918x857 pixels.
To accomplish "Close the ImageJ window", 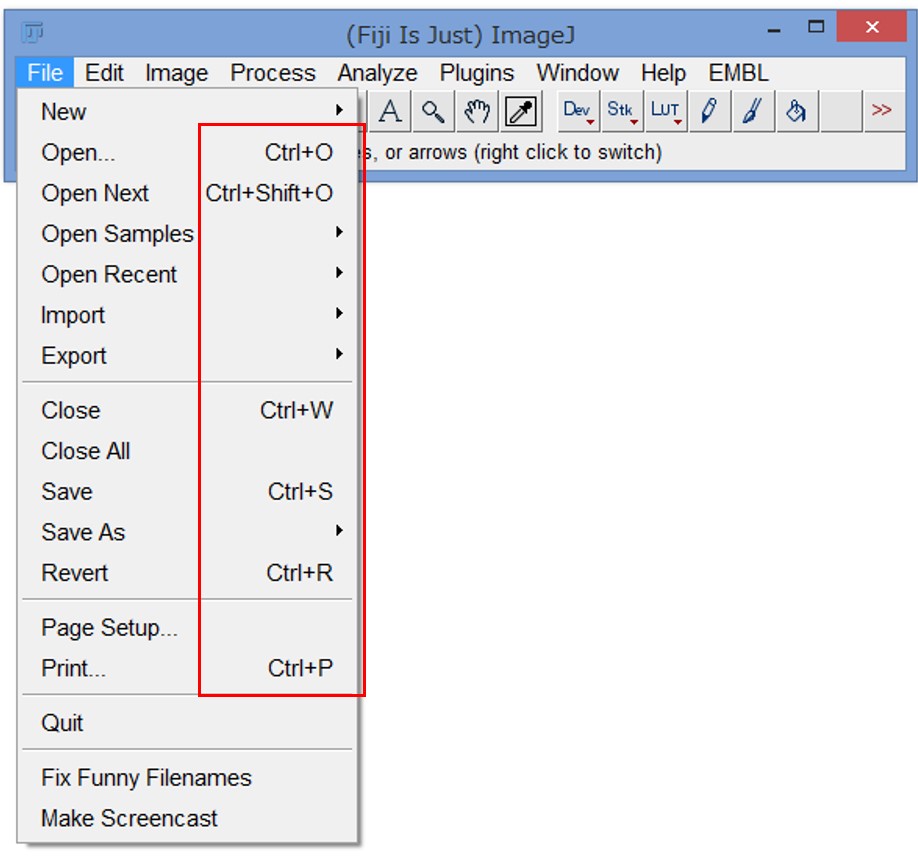I will (872, 27).
